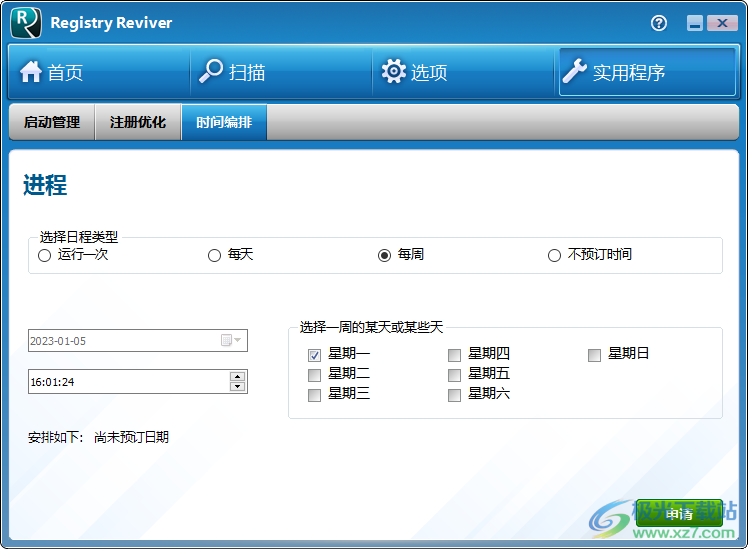Viewport: 748px width, 549px height.
Task: Choose the 不预订时间 radio option
Action: (590, 255)
